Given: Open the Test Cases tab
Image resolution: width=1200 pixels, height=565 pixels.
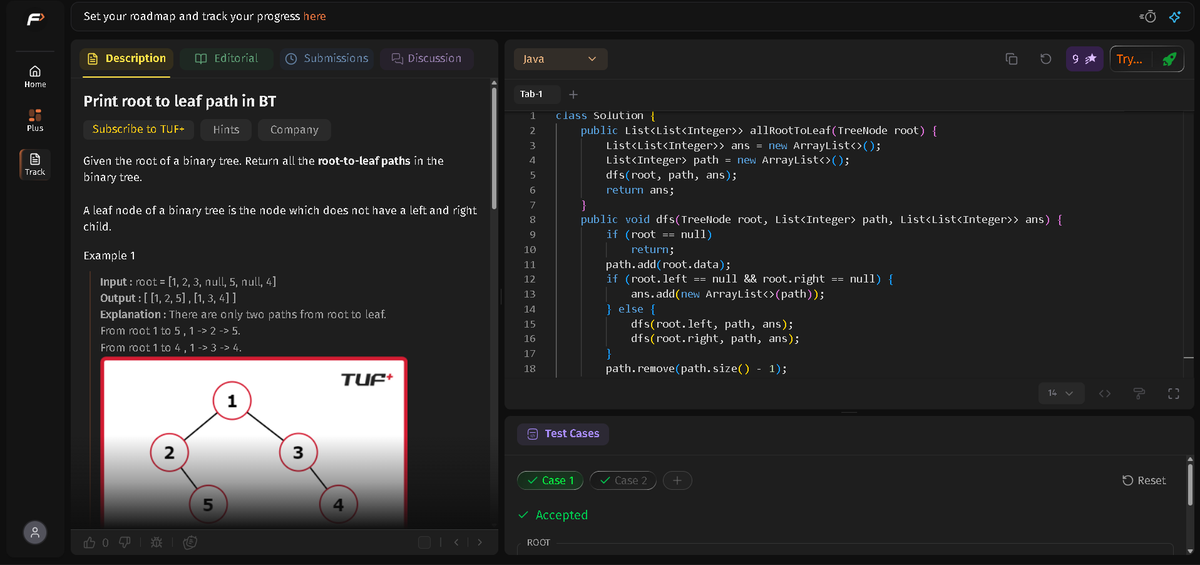Looking at the screenshot, I should pyautogui.click(x=563, y=434).
